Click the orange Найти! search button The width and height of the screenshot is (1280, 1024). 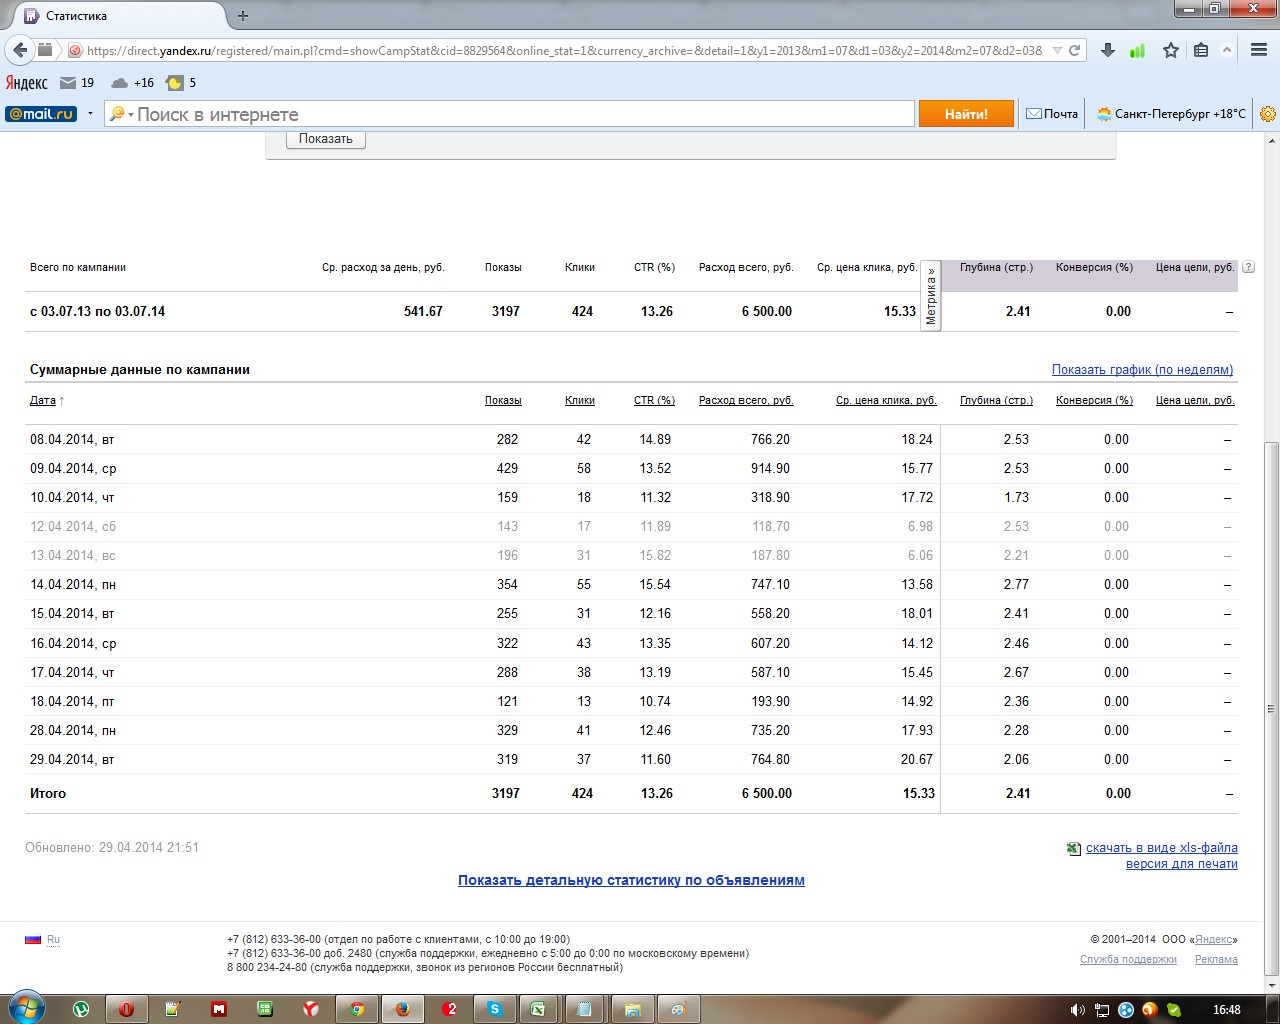[x=966, y=114]
